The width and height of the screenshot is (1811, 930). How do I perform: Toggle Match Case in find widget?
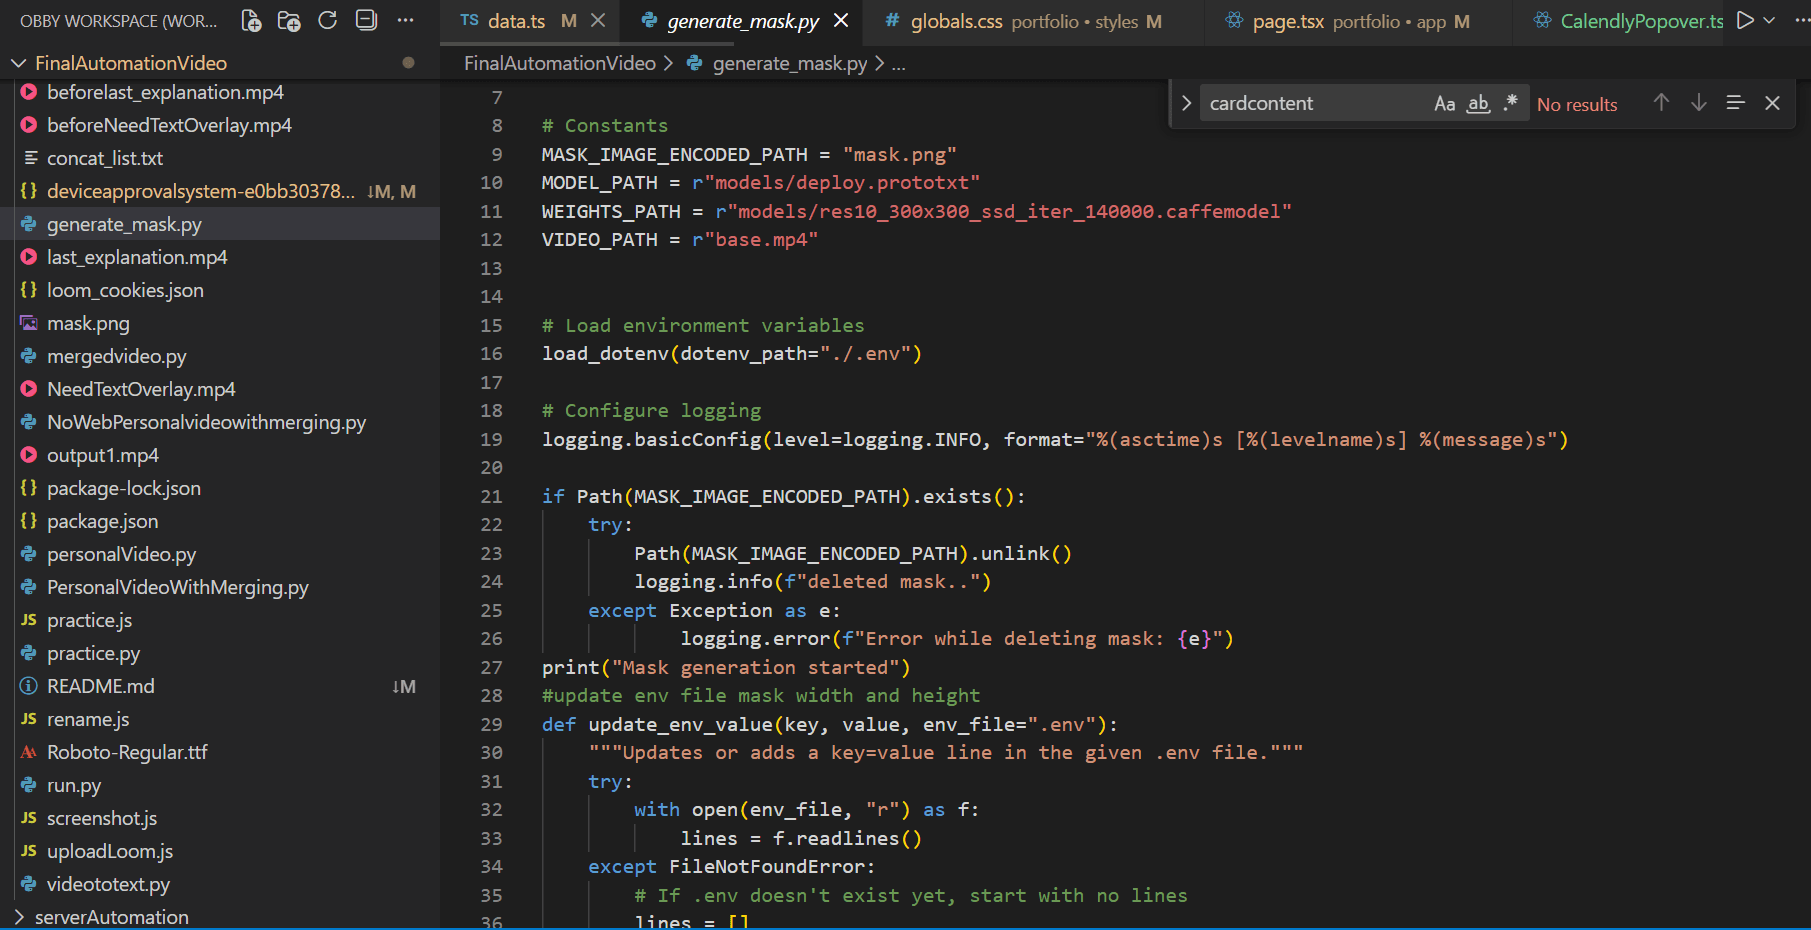tap(1444, 104)
